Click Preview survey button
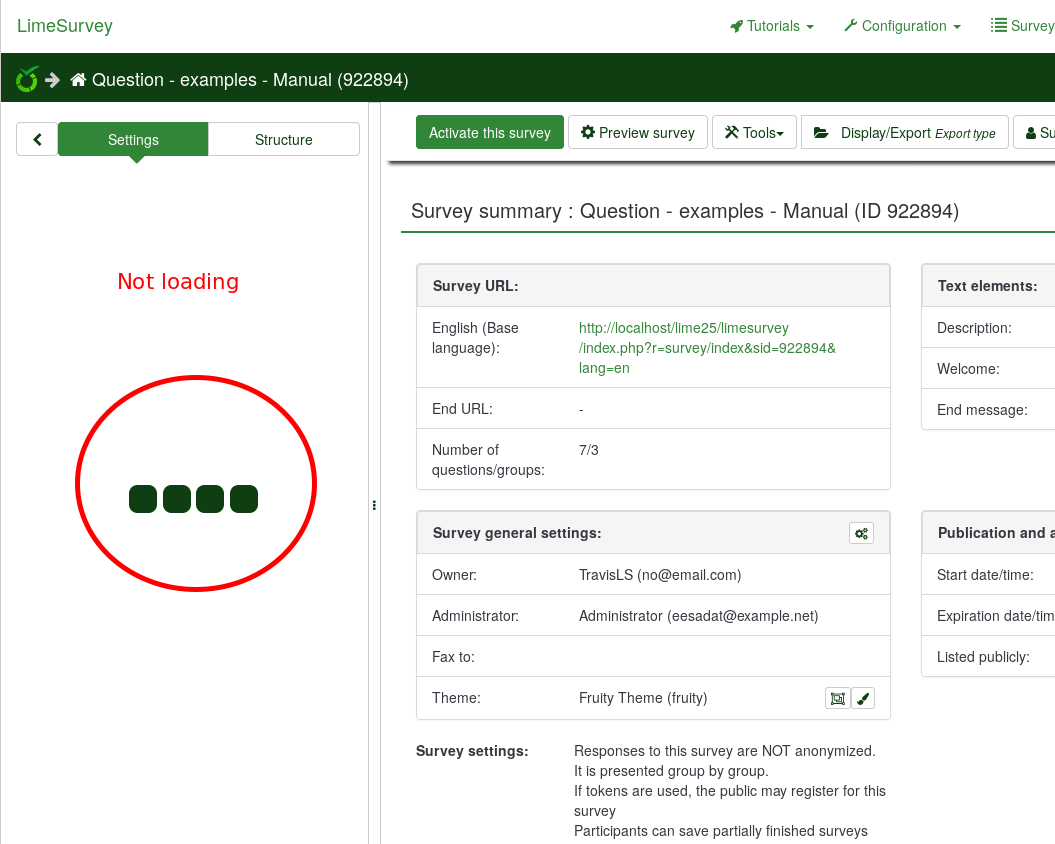This screenshot has width=1055, height=844. (638, 133)
